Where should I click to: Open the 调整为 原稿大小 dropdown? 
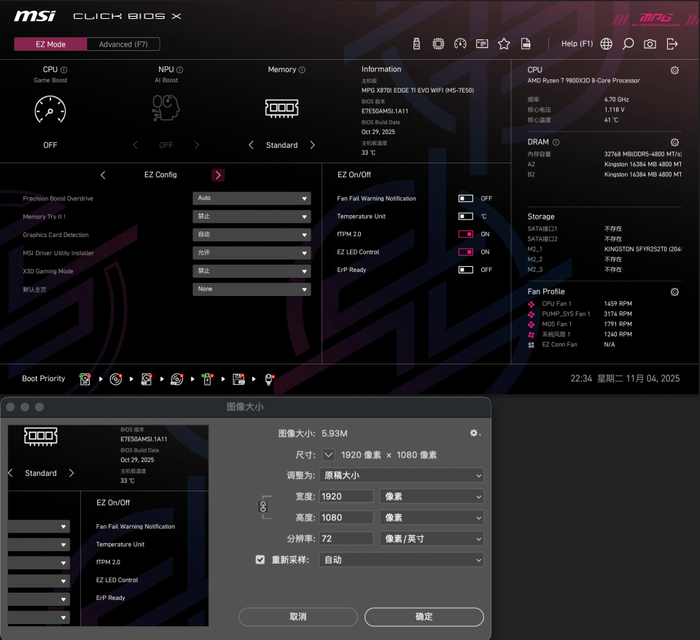coord(401,475)
